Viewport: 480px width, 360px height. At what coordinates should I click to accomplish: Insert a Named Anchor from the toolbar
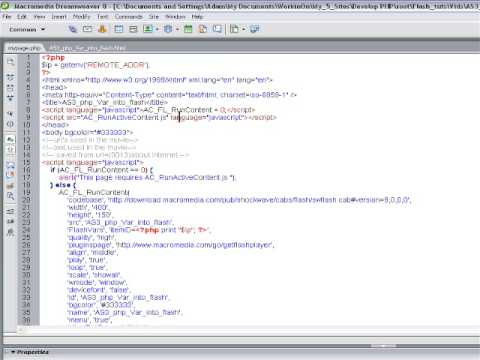(102, 29)
